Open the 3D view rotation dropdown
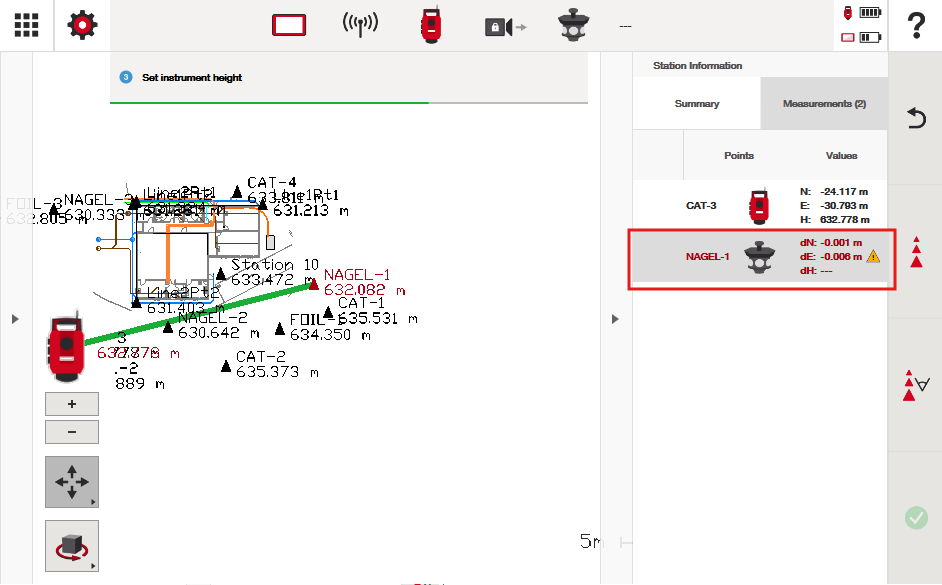942x585 pixels. pos(72,546)
